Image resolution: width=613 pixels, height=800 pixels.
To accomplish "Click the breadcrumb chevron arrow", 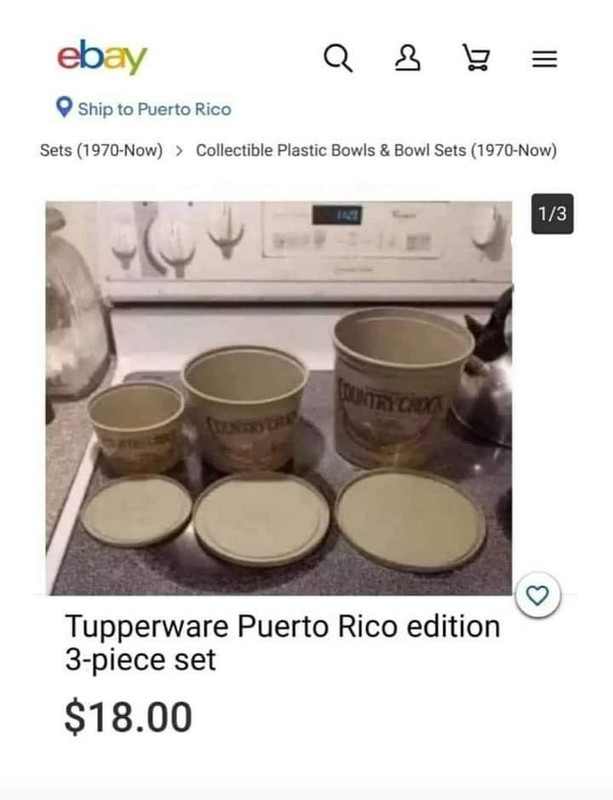I will [179, 151].
